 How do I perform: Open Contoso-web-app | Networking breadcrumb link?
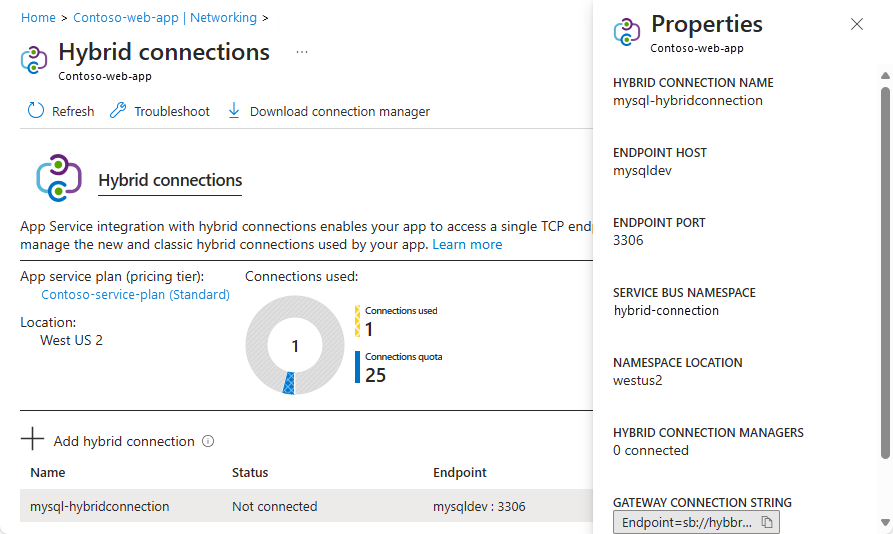click(x=165, y=18)
